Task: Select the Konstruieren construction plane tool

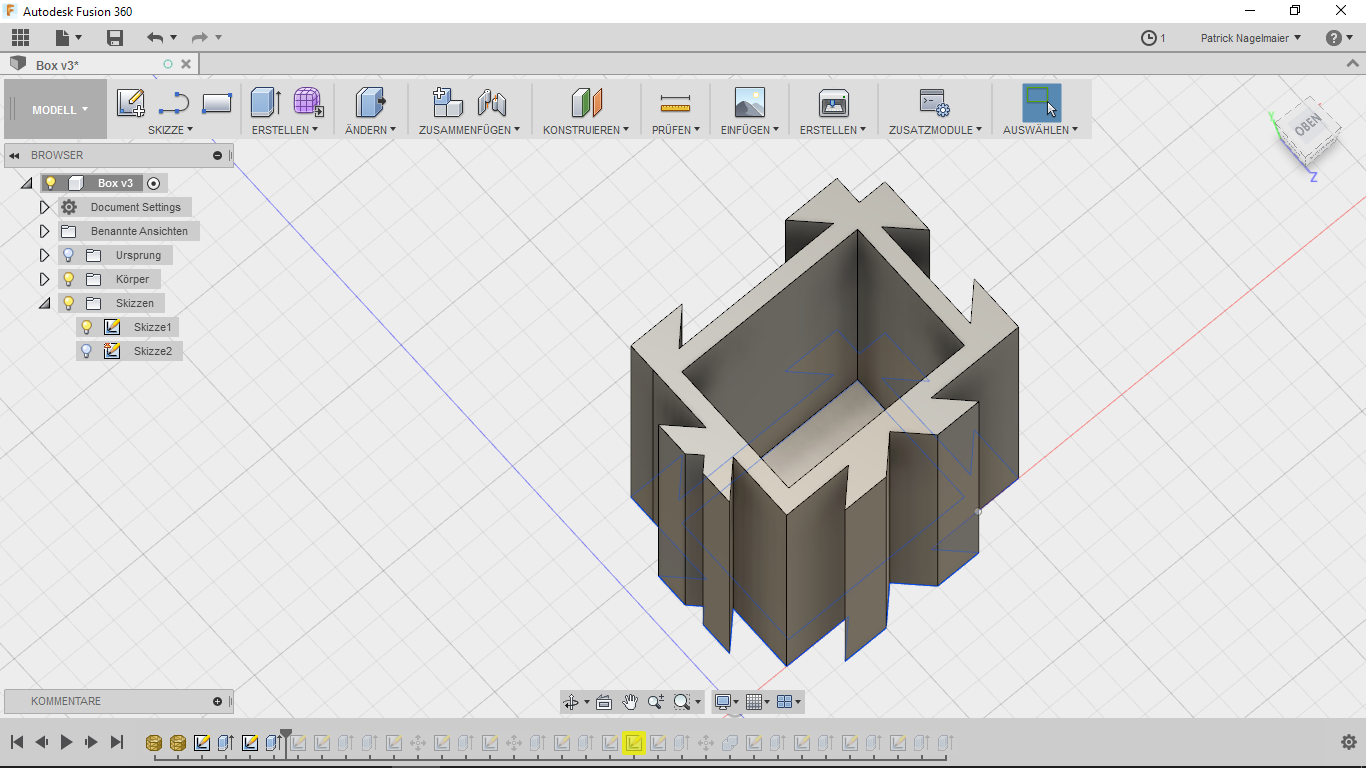Action: pyautogui.click(x=585, y=103)
